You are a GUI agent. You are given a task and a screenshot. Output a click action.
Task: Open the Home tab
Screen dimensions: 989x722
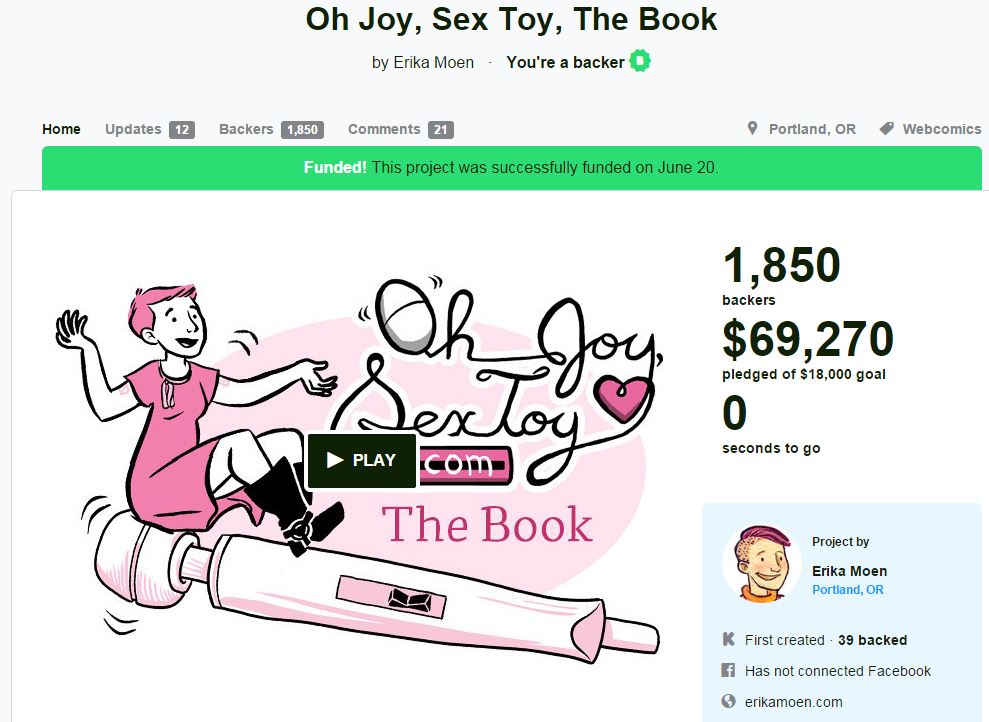click(x=61, y=129)
